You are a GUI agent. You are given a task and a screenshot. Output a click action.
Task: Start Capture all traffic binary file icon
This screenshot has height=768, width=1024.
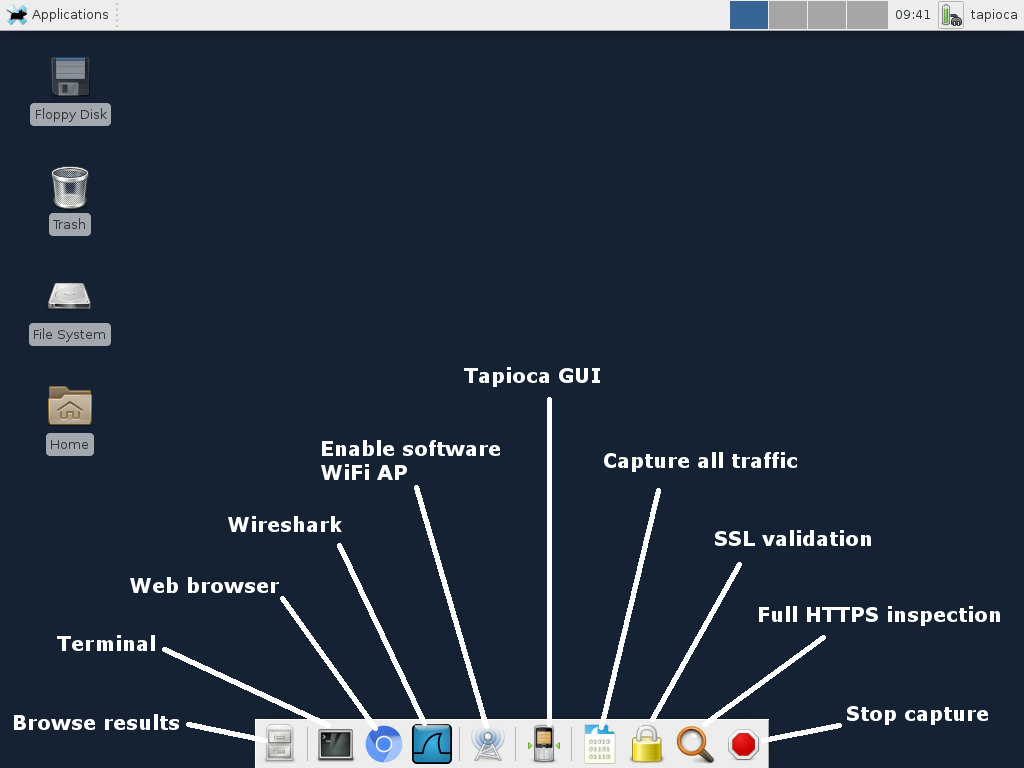coord(600,744)
